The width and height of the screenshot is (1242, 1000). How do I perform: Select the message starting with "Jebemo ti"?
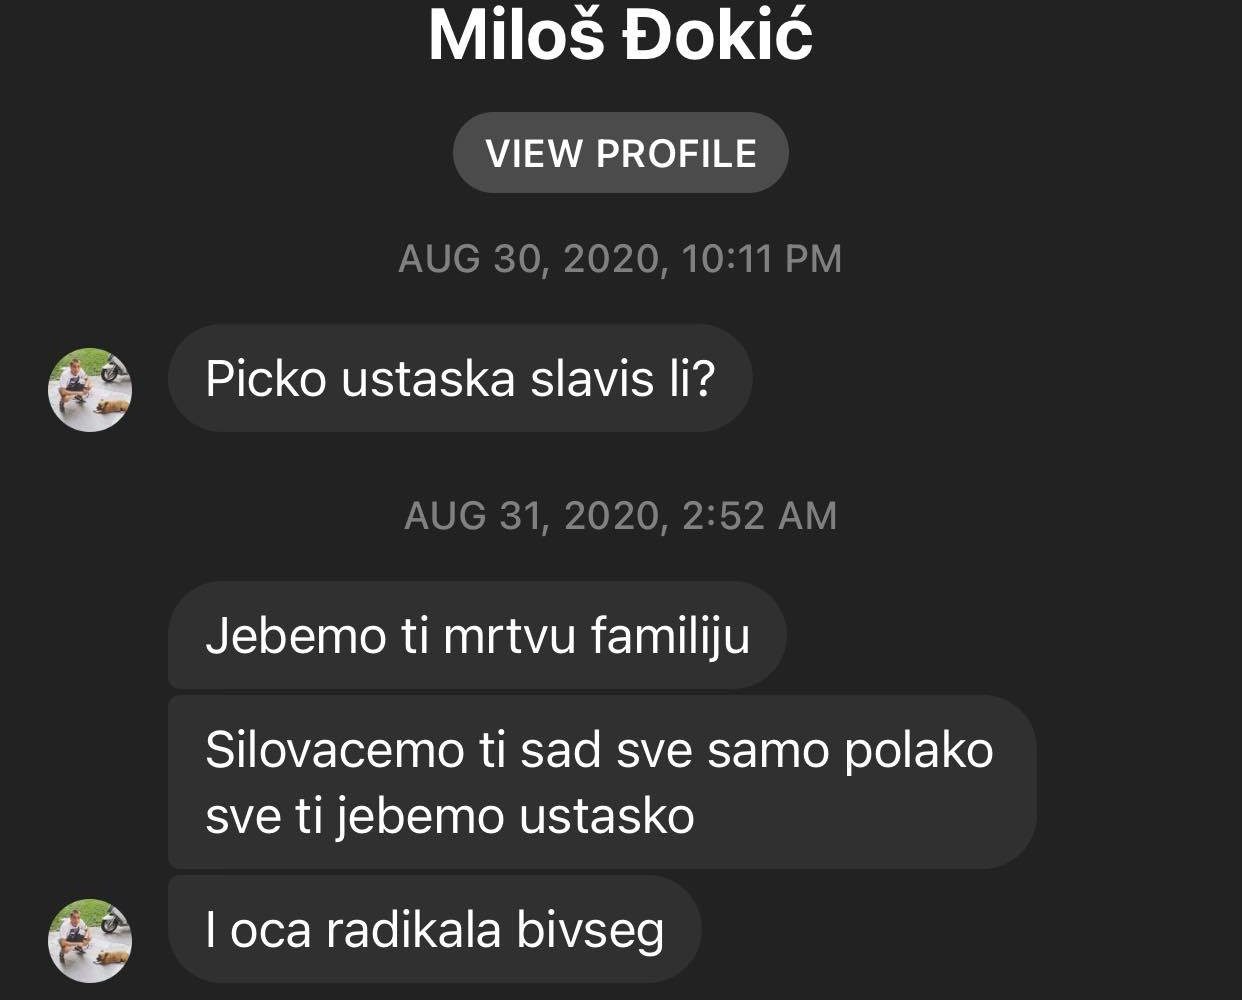pyautogui.click(x=477, y=635)
